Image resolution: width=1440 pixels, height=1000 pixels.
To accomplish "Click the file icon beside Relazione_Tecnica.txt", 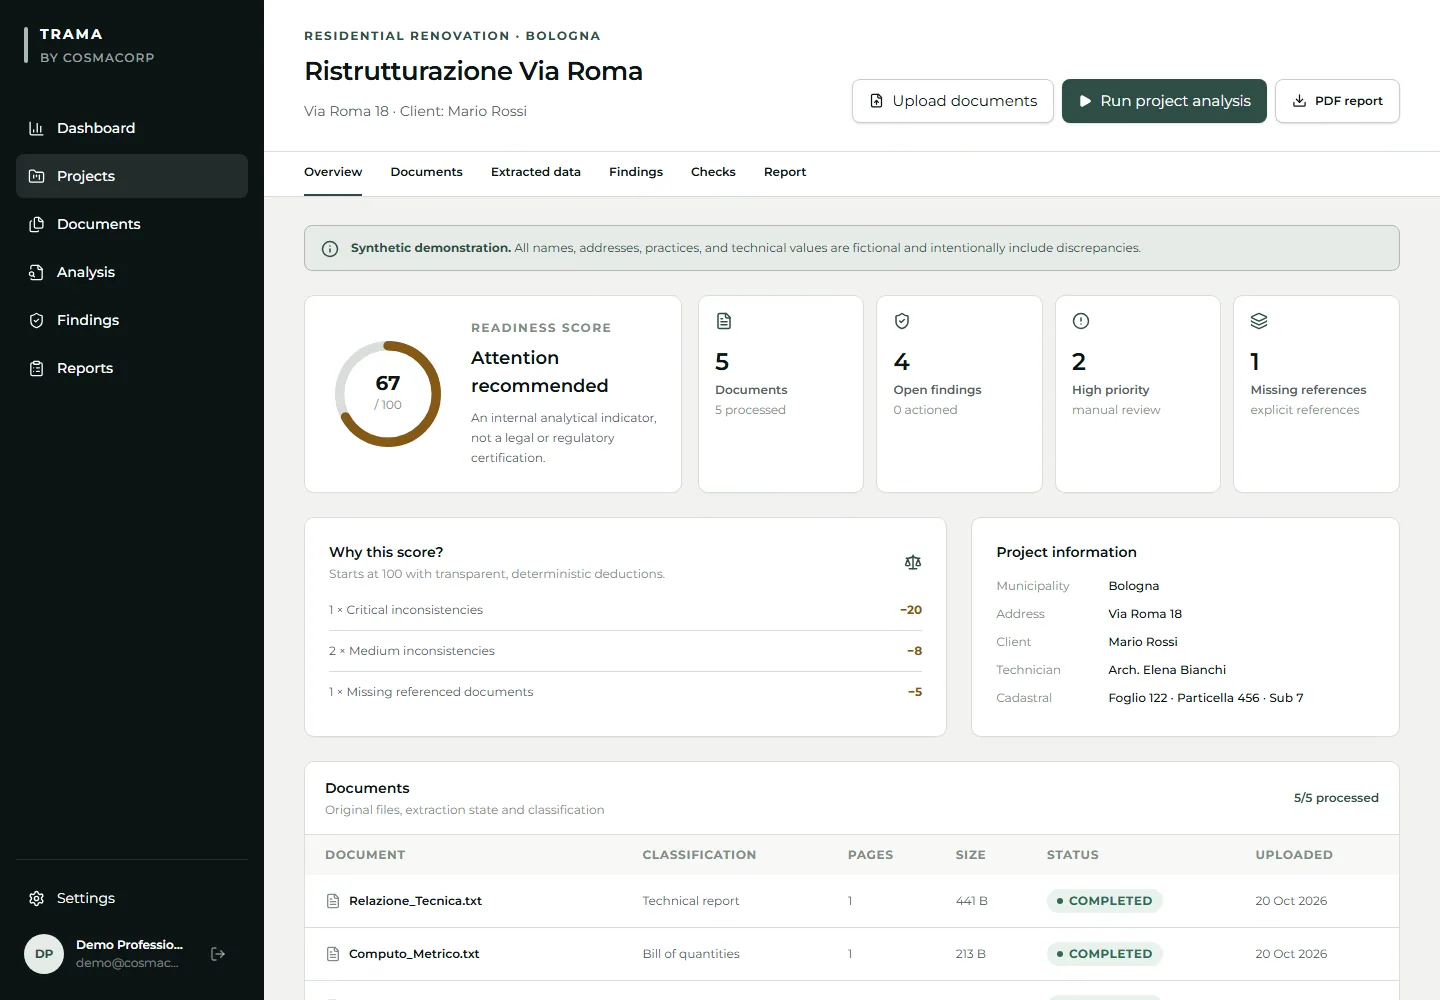I will [334, 901].
